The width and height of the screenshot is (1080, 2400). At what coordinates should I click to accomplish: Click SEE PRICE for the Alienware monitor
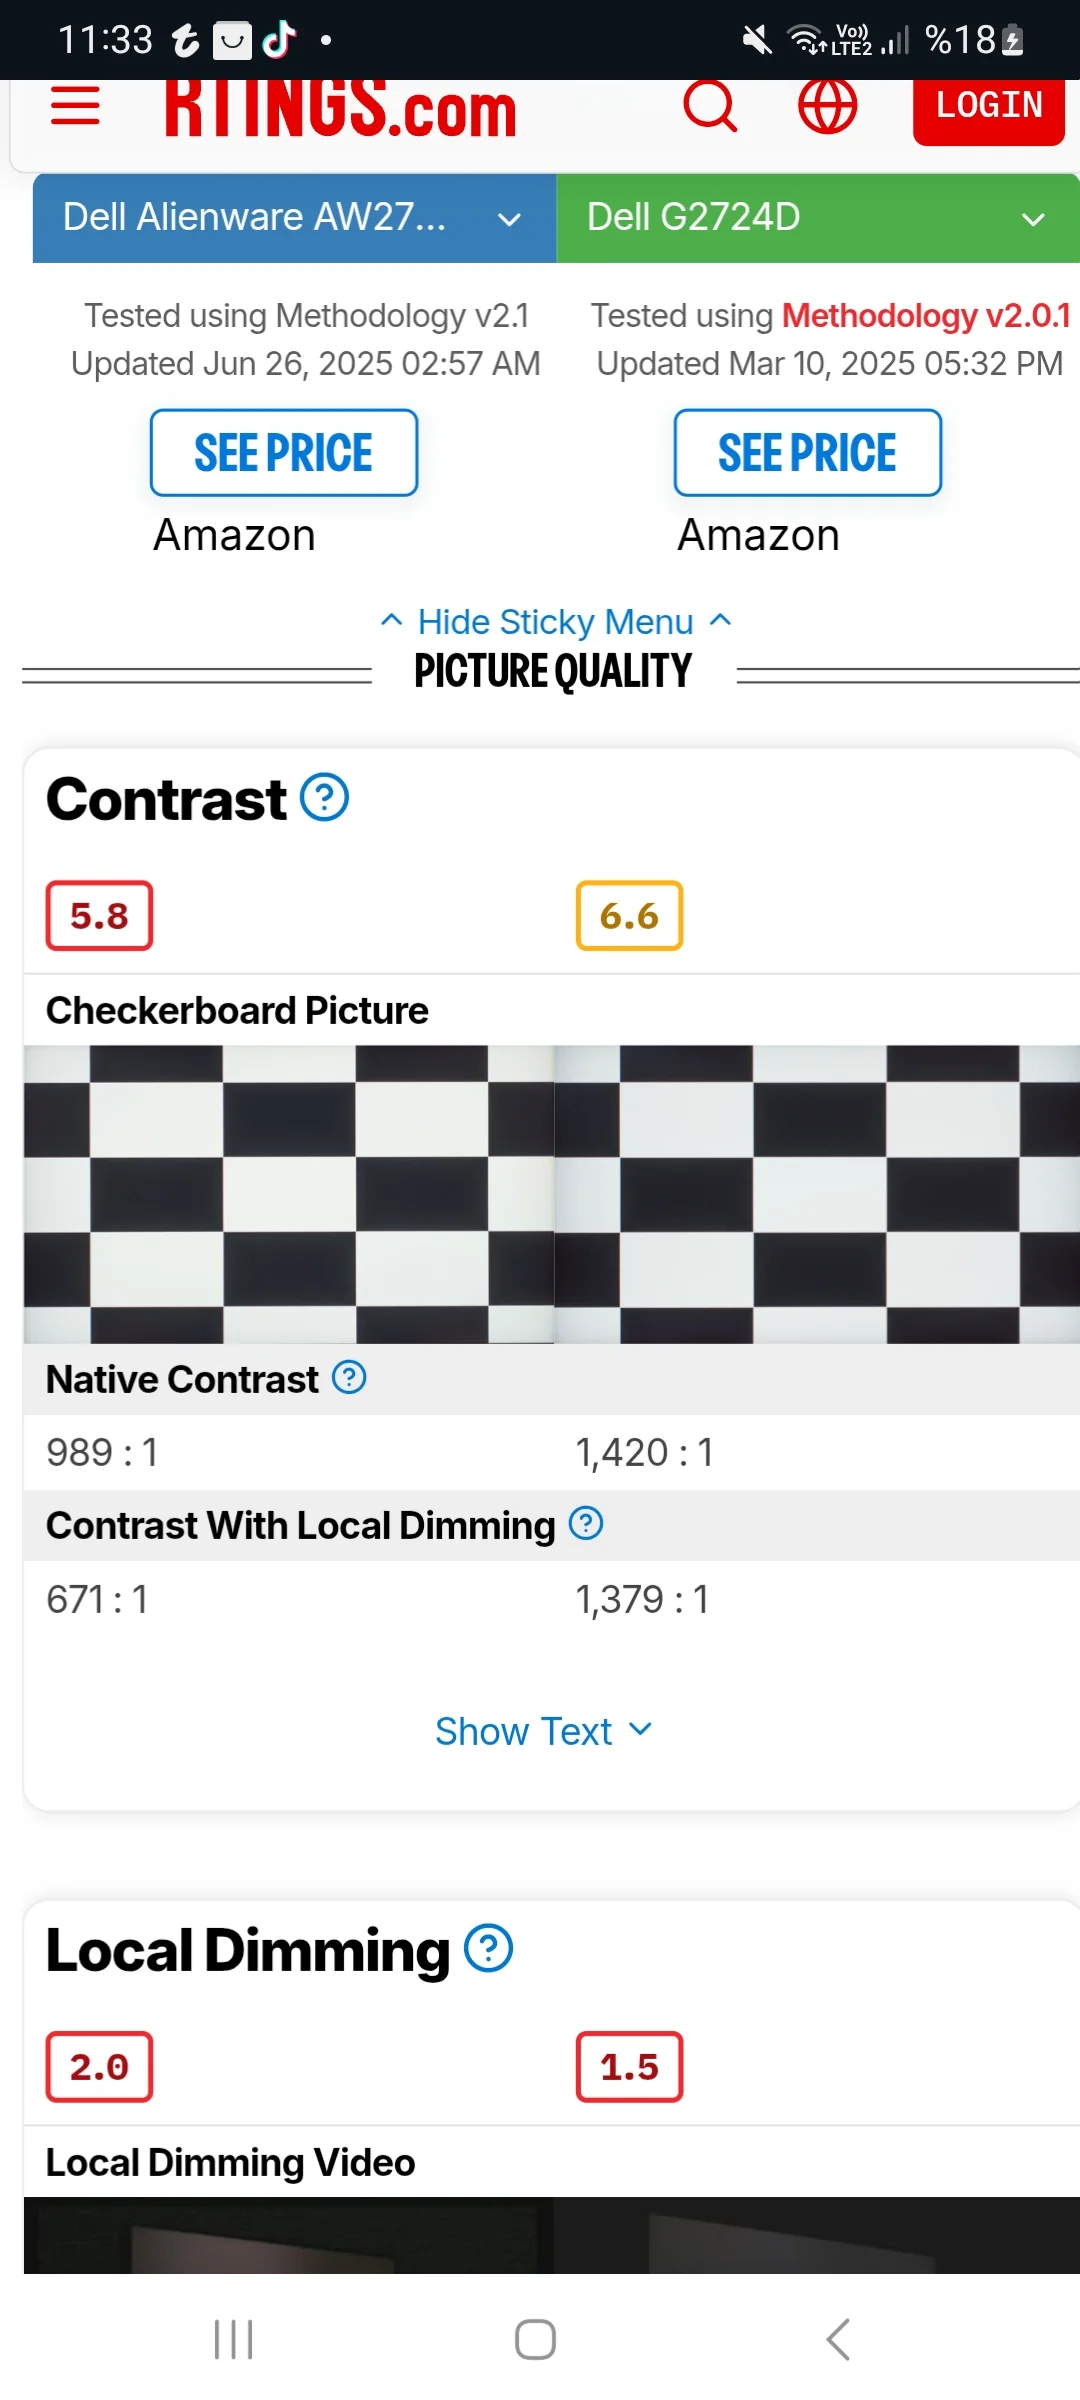284,453
